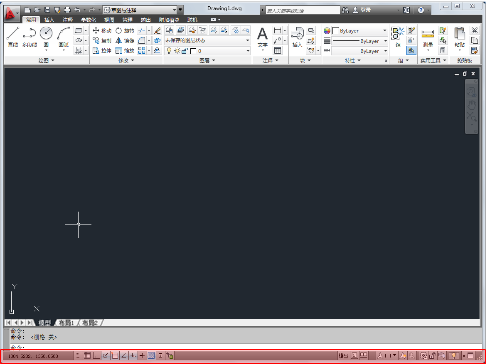Switch to the Output (输出) ribbon tab
The image size is (486, 364).
[x=146, y=20]
